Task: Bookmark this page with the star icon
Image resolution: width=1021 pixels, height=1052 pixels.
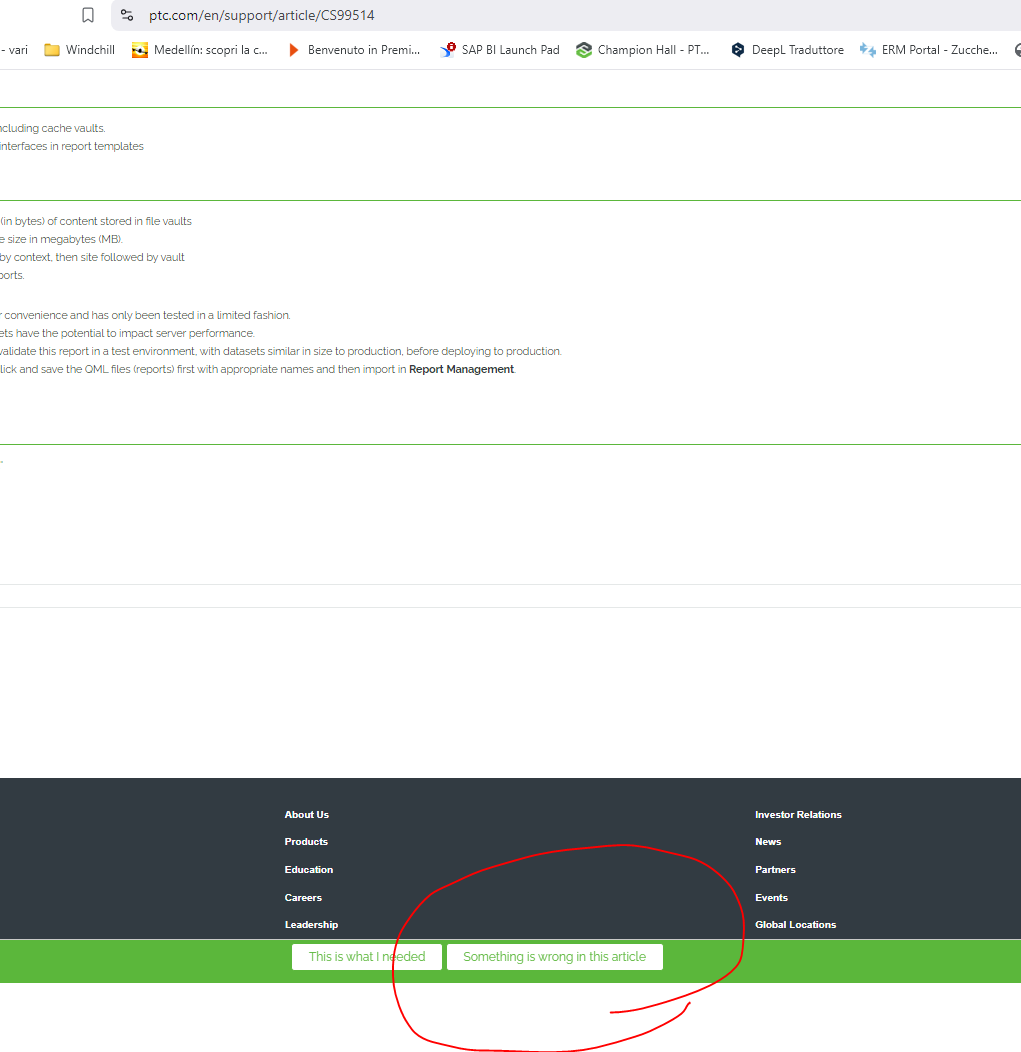Action: coord(87,15)
